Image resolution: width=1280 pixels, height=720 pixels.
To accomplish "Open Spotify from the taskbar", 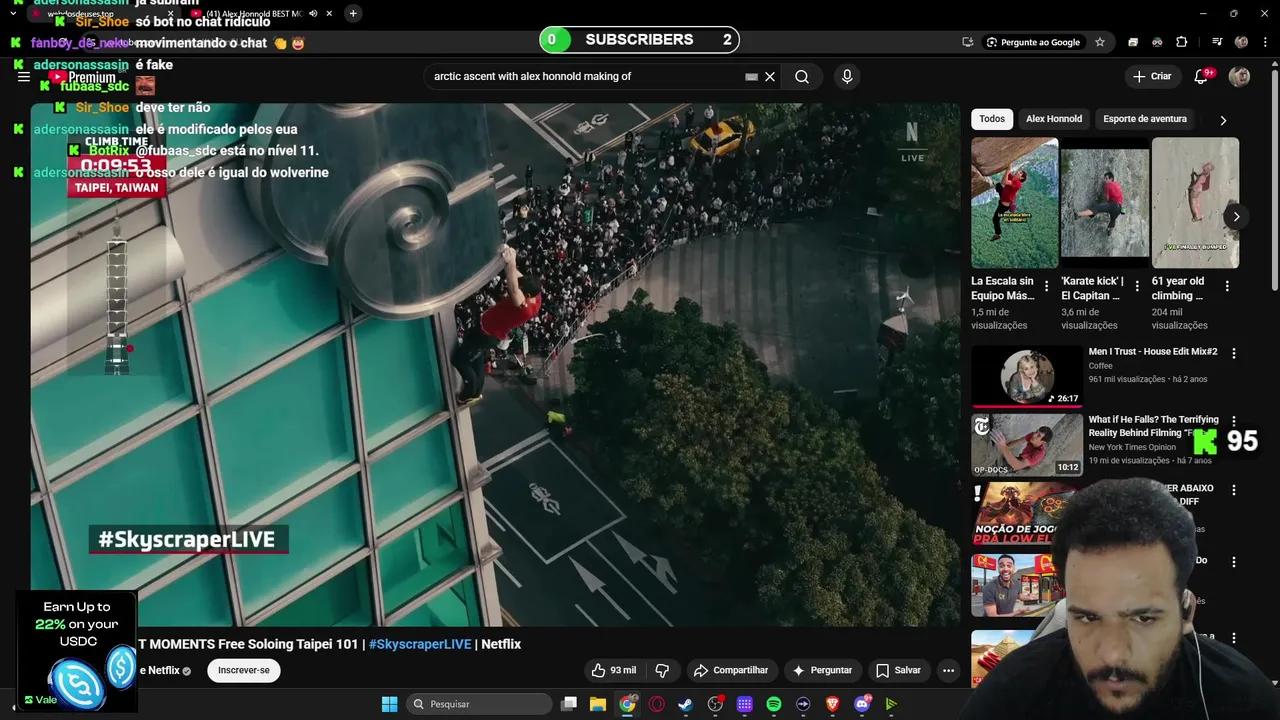I will point(774,704).
